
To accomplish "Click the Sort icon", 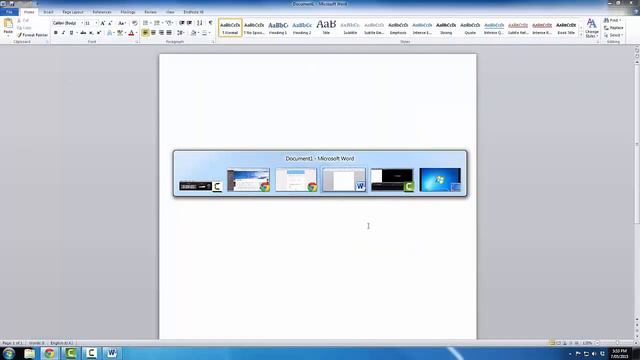I will click(x=200, y=23).
